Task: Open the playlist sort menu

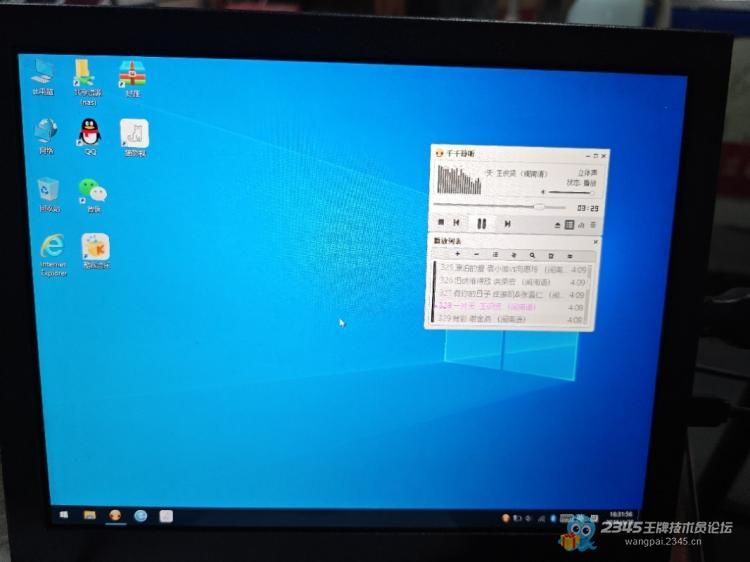Action: (x=514, y=255)
